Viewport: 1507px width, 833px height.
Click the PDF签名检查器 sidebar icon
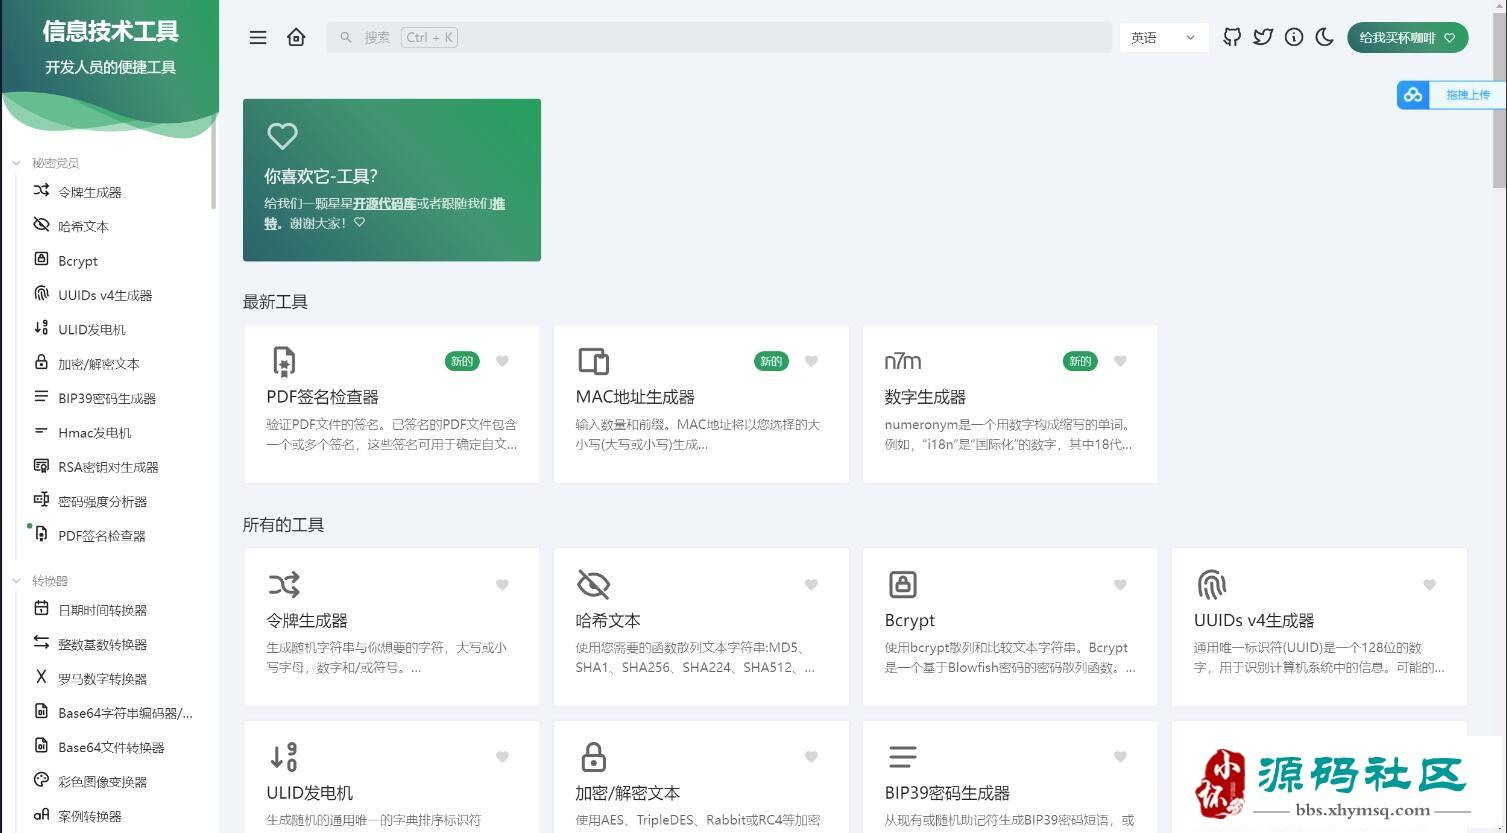tap(41, 535)
